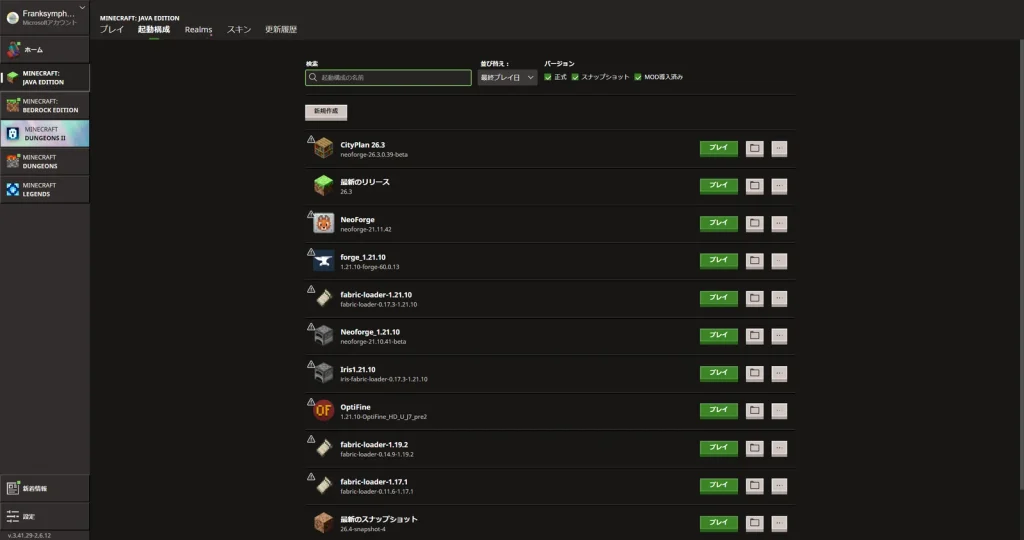
Task: Click the CityPlan 26.3 bookshelf icon
Action: 323,148
